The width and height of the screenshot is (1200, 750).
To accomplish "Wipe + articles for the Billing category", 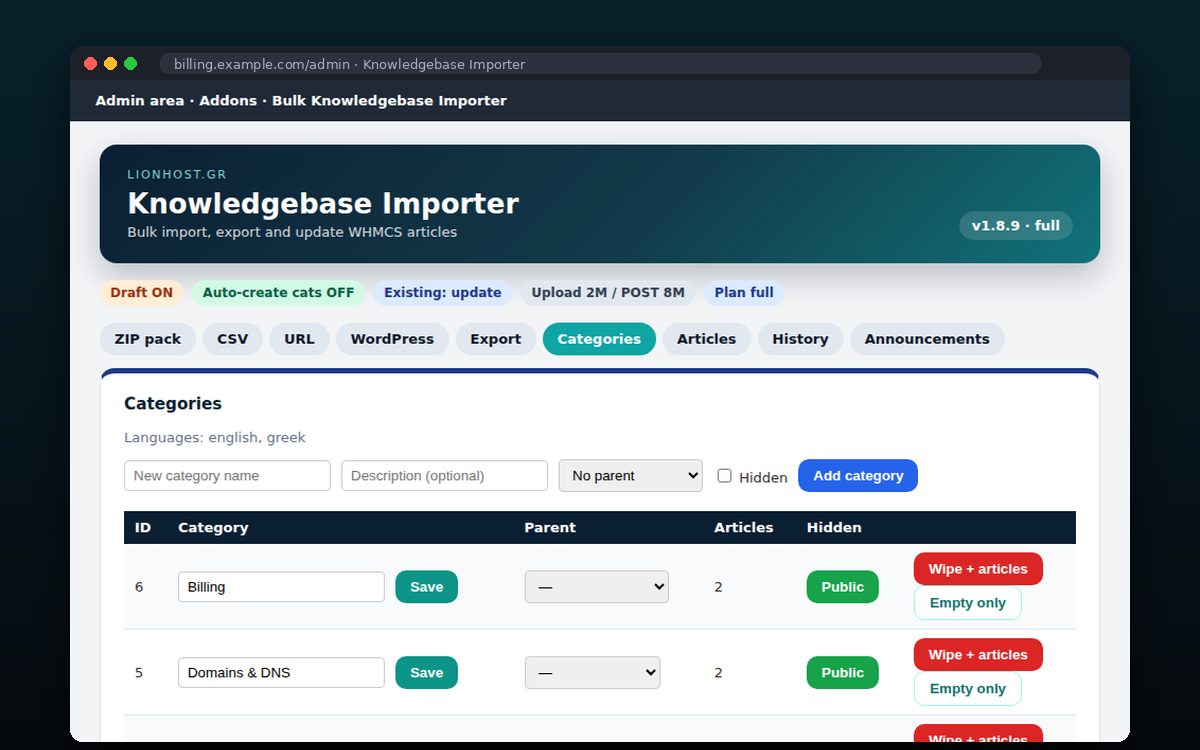I will pyautogui.click(x=978, y=569).
